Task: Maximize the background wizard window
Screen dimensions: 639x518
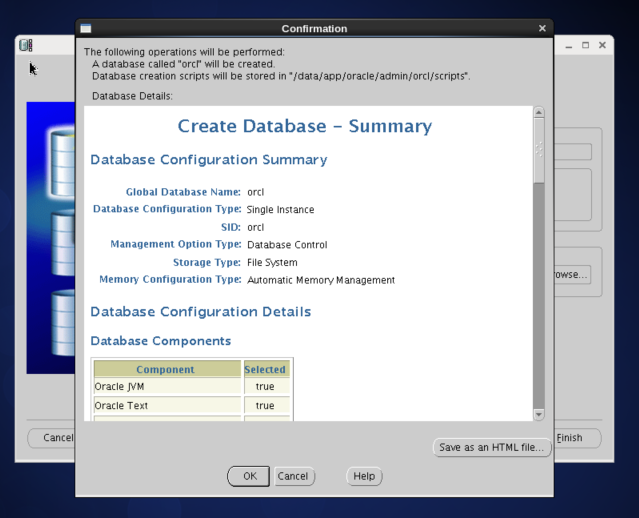Action: pyautogui.click(x=586, y=45)
